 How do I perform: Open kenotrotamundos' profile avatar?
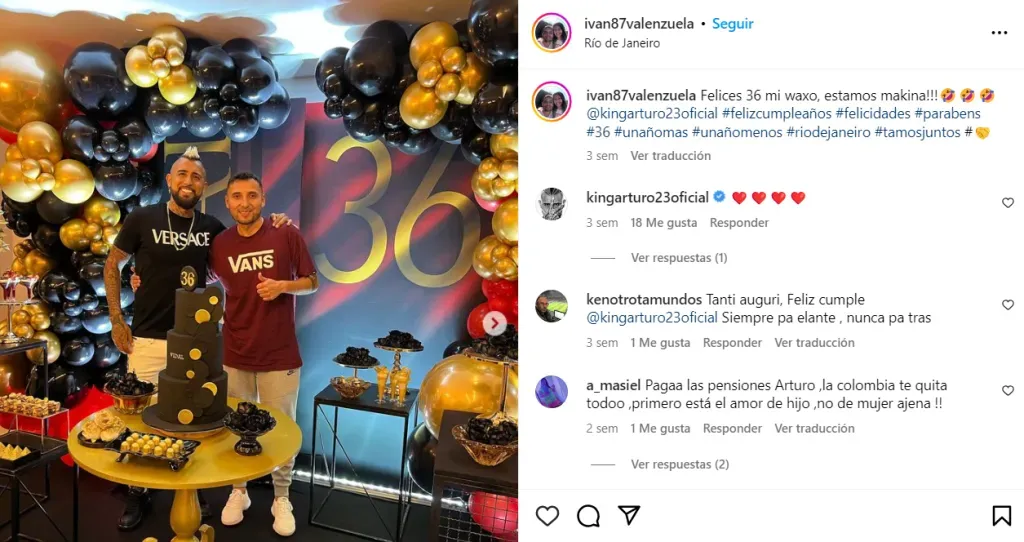click(x=551, y=306)
